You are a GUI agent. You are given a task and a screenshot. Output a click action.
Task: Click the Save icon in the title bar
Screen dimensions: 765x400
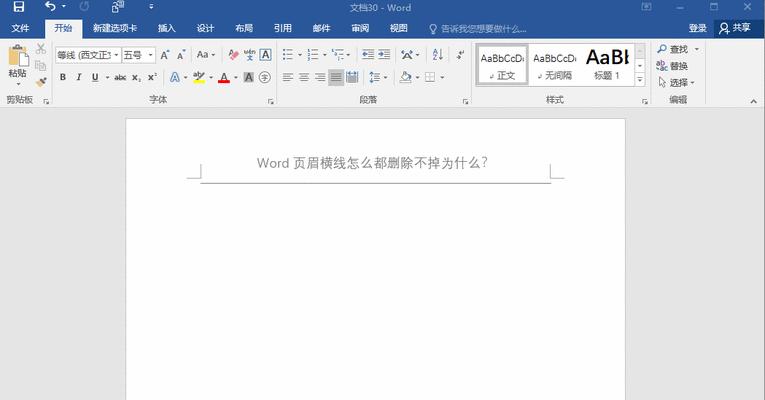point(18,7)
